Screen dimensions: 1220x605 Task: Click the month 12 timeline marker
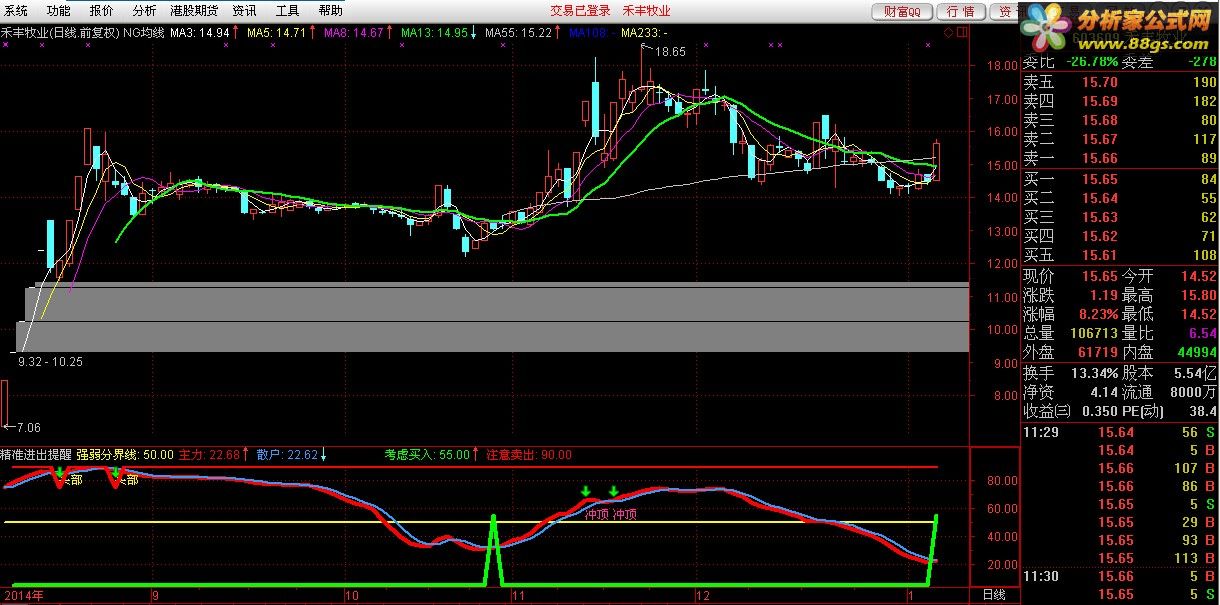click(x=702, y=596)
